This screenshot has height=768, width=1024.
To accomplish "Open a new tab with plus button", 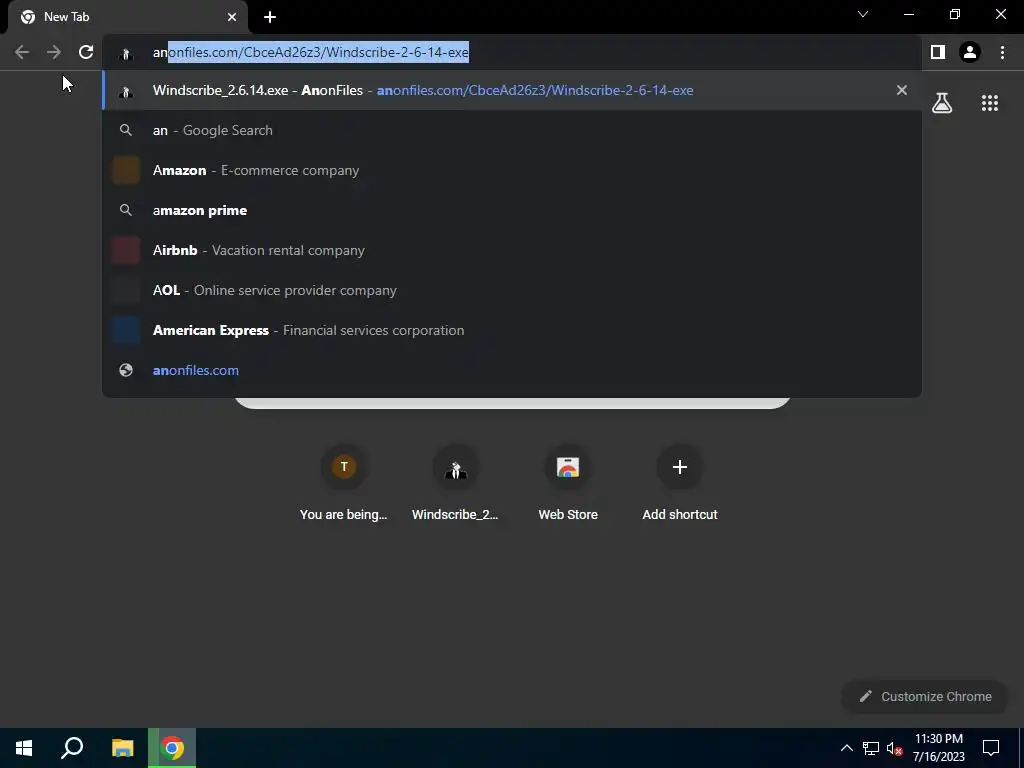I will click(270, 17).
